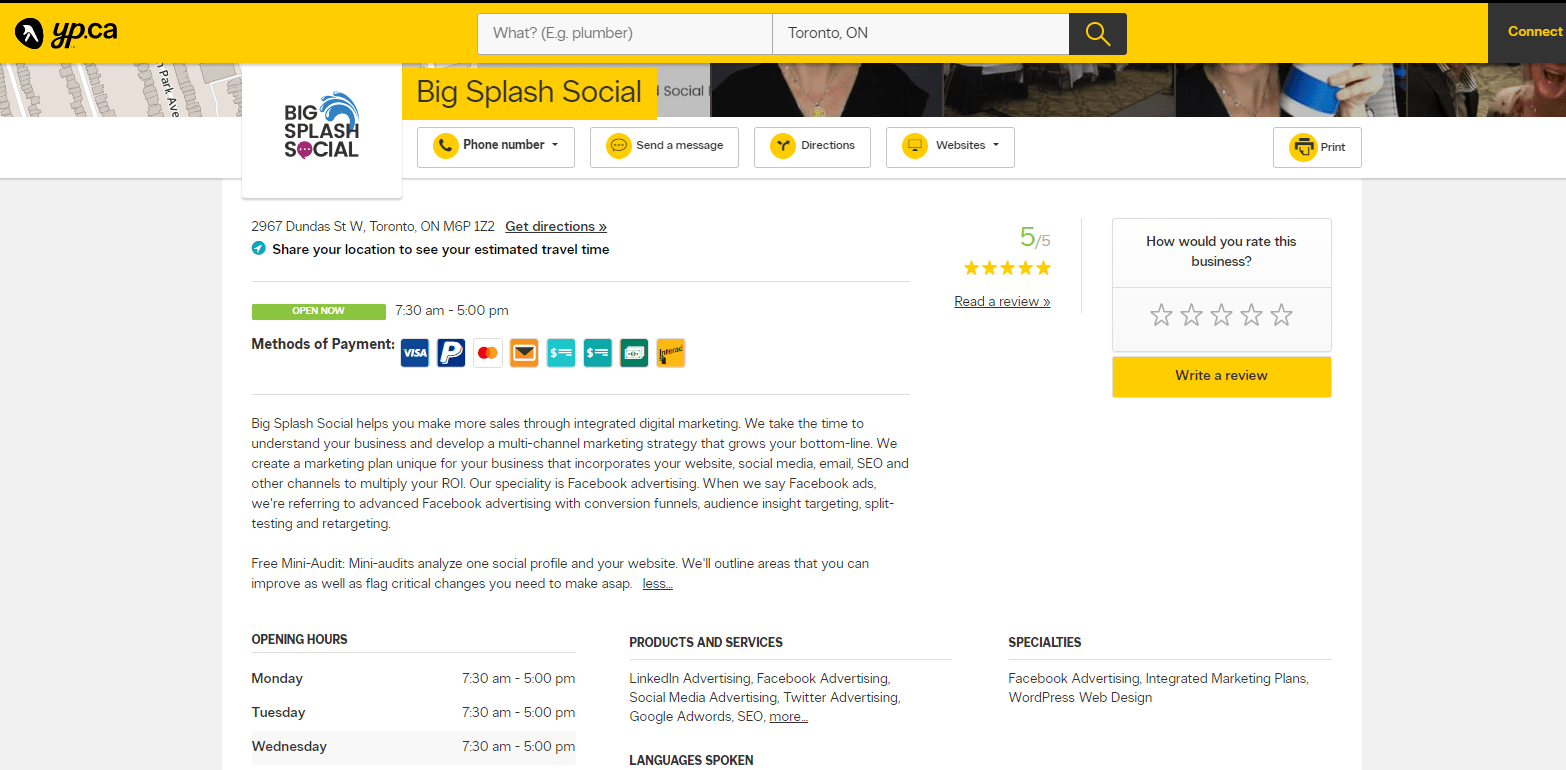
Task: Click the PayPal payment icon
Action: tap(451, 353)
